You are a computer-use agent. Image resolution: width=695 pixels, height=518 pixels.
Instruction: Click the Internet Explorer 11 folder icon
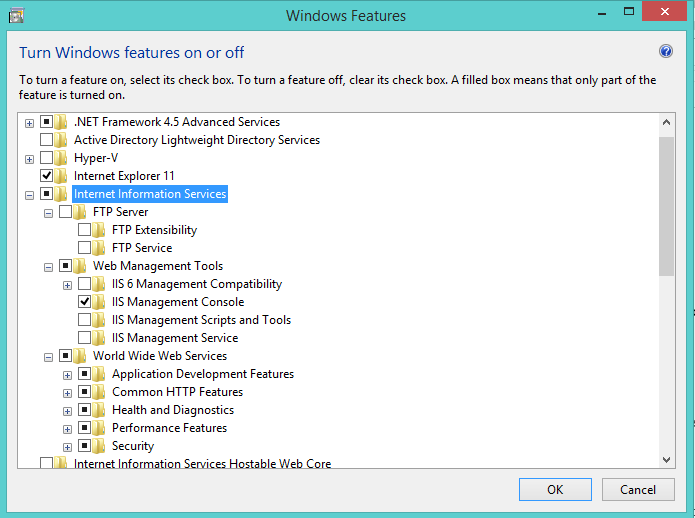(61, 176)
